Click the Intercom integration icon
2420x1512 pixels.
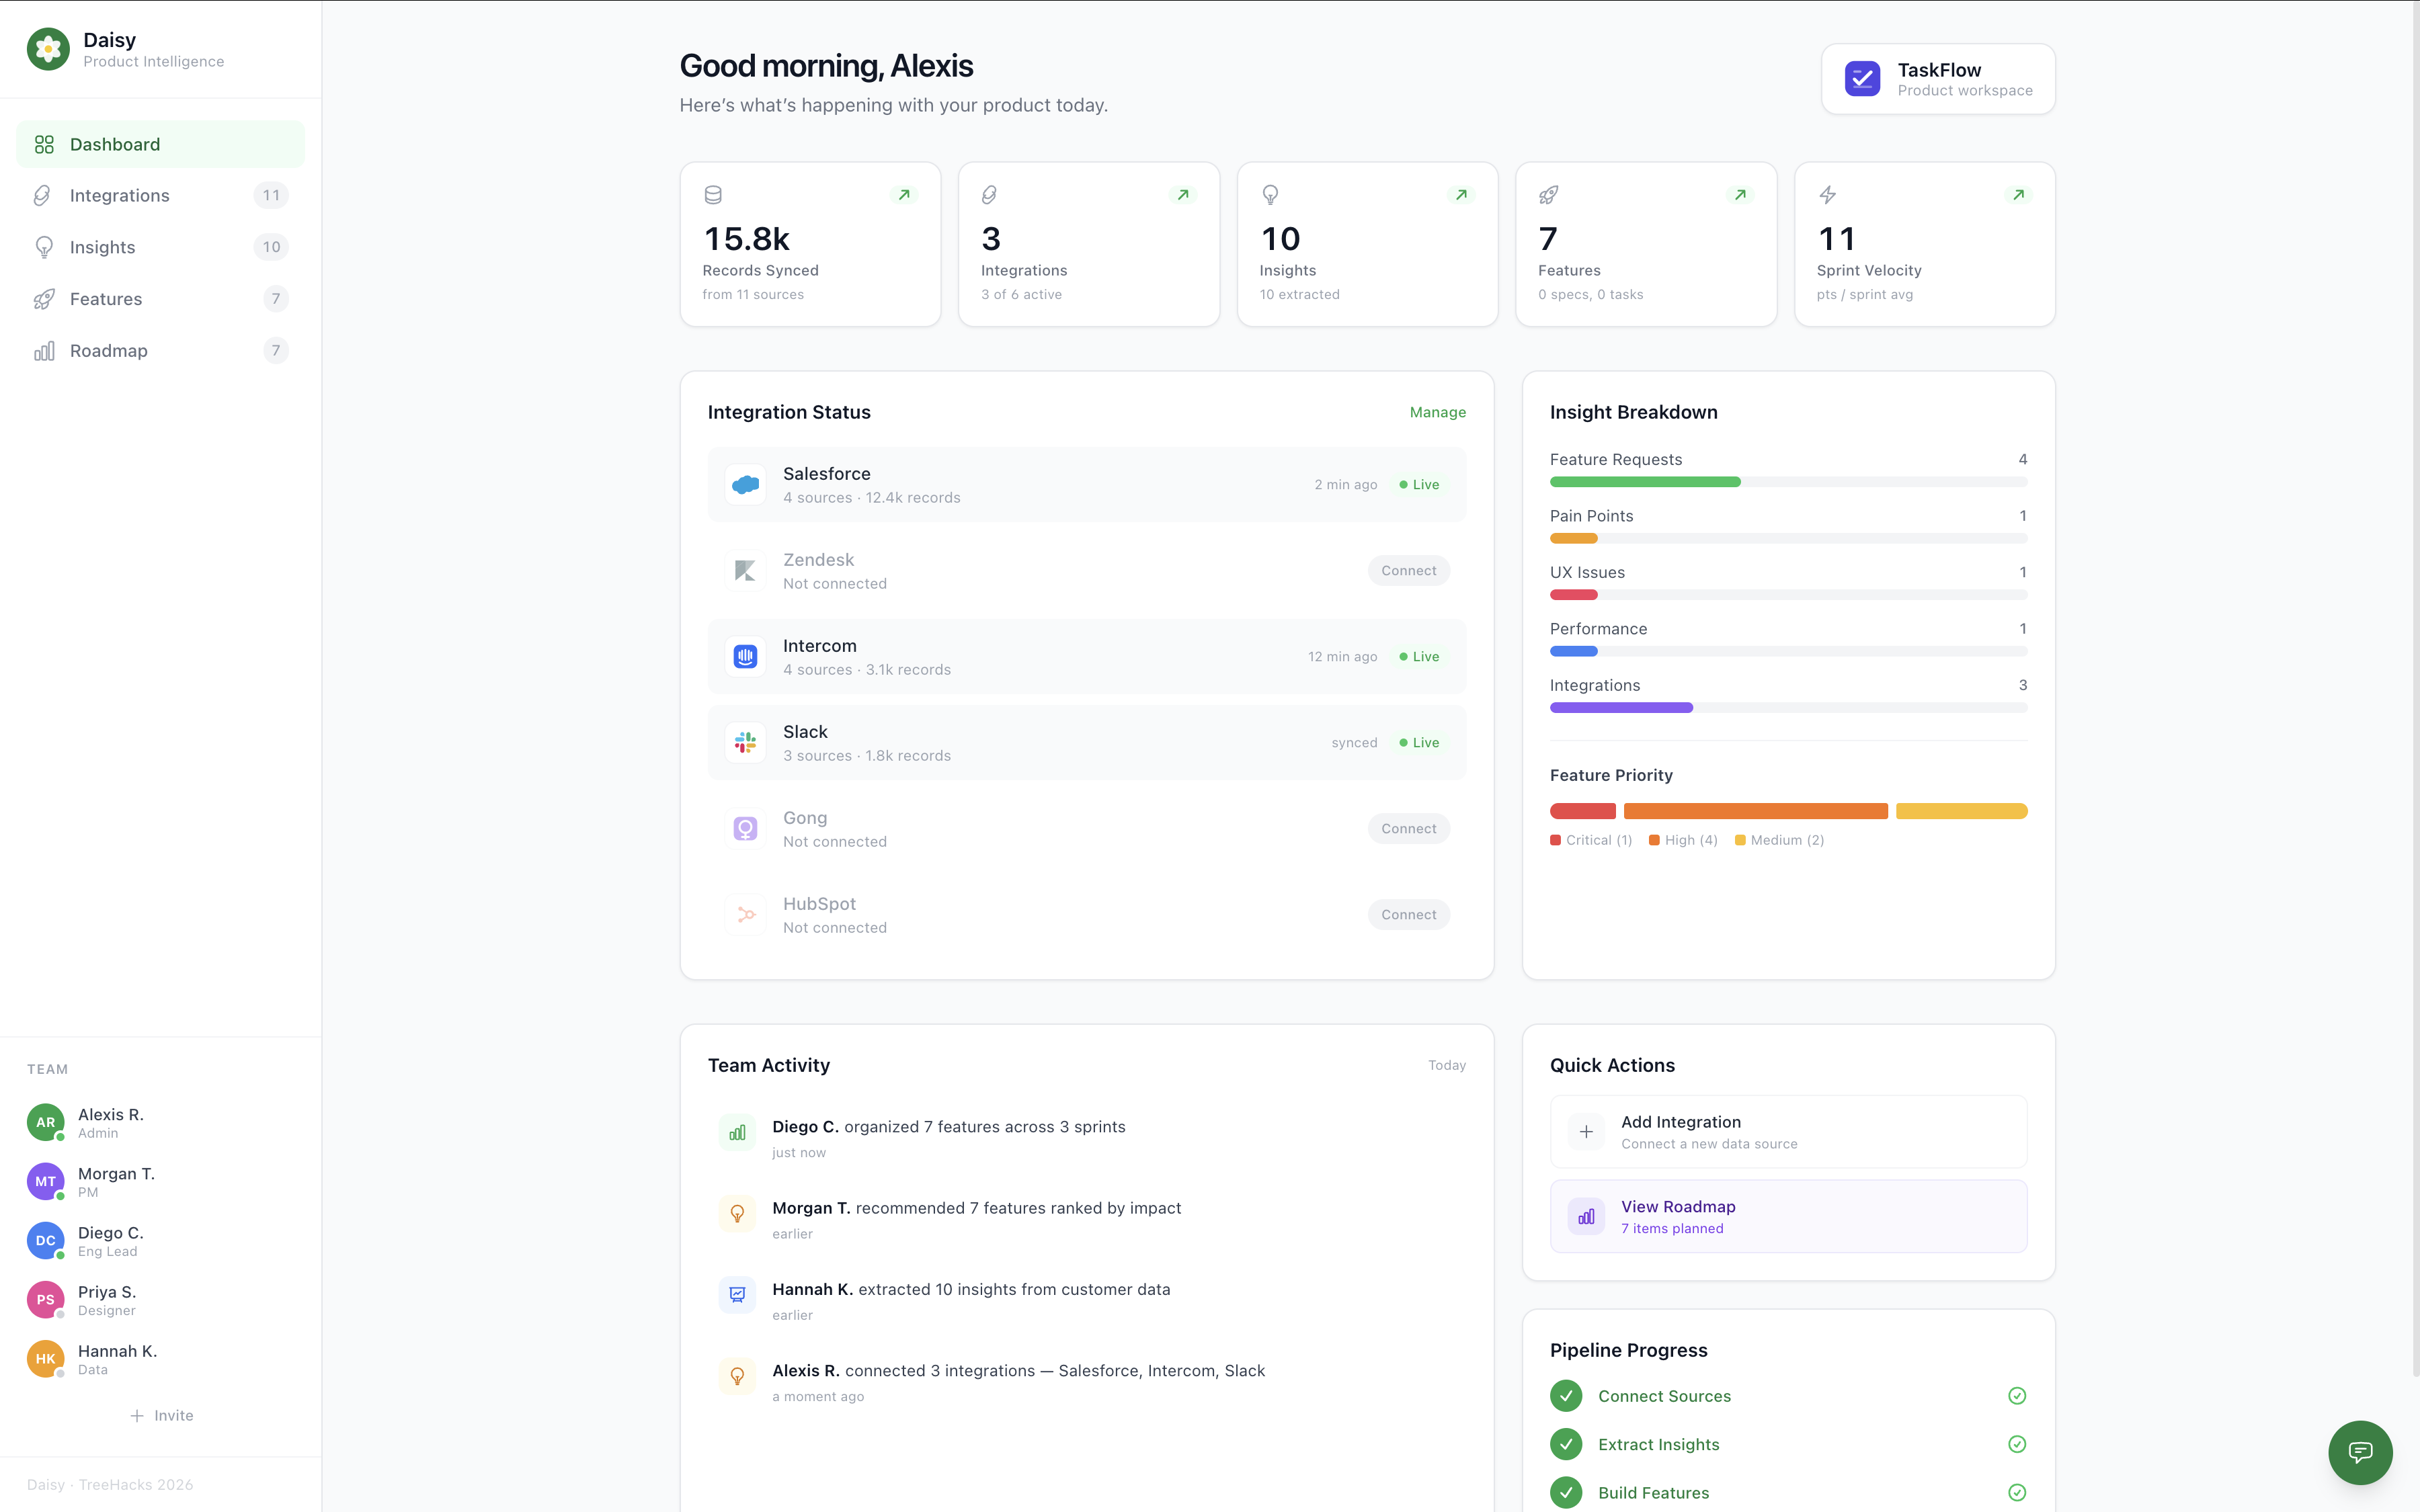click(745, 657)
